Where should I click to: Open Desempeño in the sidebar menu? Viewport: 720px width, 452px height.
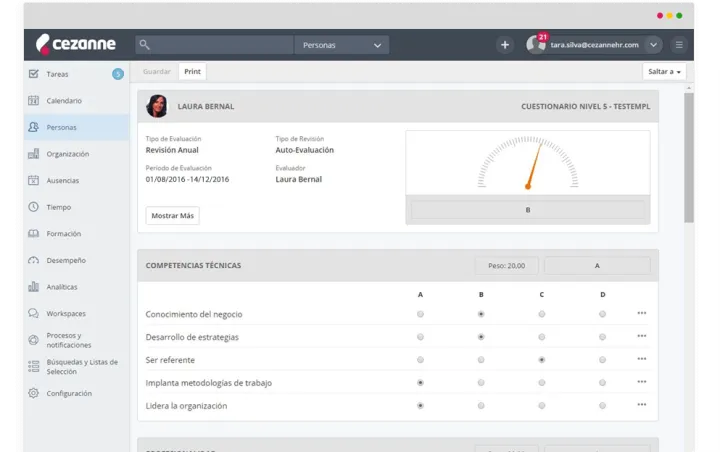[65, 260]
